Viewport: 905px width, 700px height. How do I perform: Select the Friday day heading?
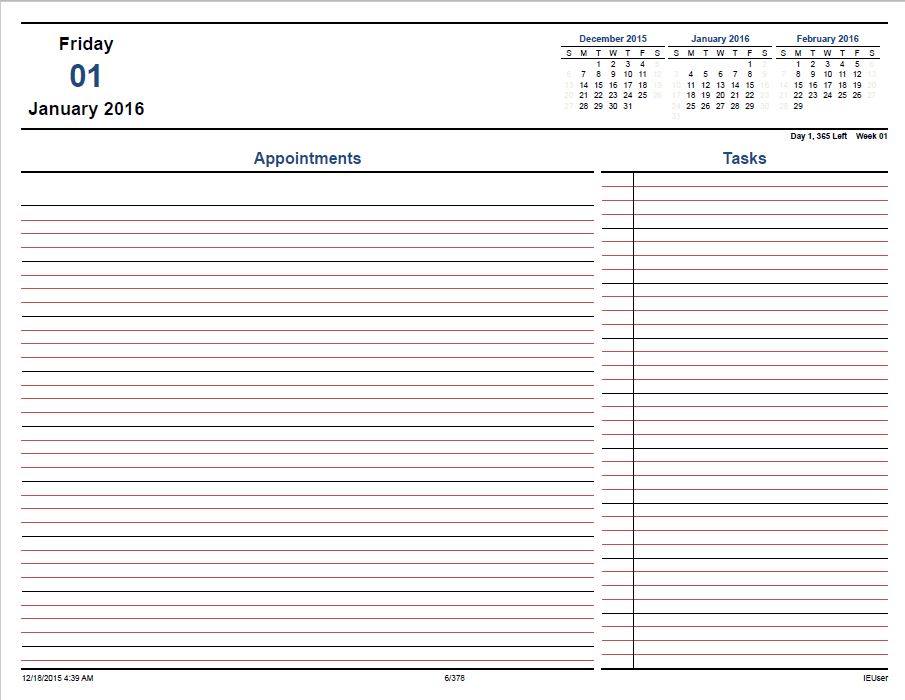(x=86, y=44)
